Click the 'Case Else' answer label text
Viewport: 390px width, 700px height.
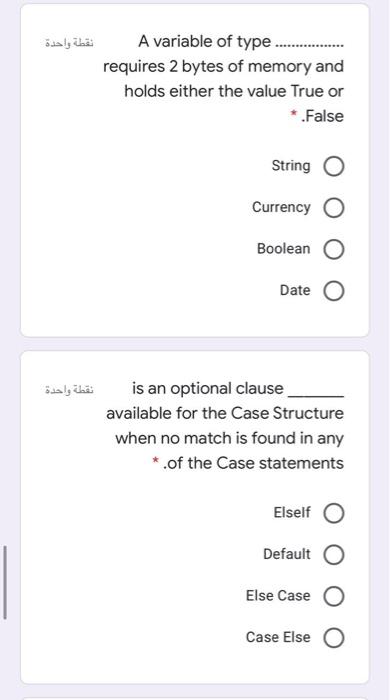tap(278, 637)
